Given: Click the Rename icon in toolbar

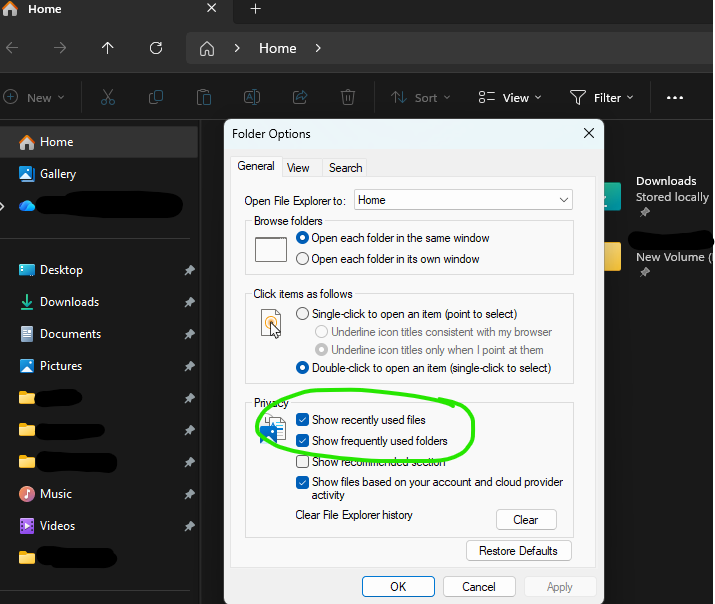Looking at the screenshot, I should pyautogui.click(x=252, y=97).
